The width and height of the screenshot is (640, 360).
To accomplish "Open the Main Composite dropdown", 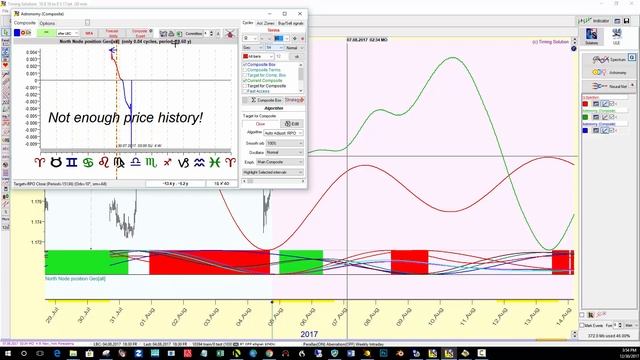I will tap(280, 162).
